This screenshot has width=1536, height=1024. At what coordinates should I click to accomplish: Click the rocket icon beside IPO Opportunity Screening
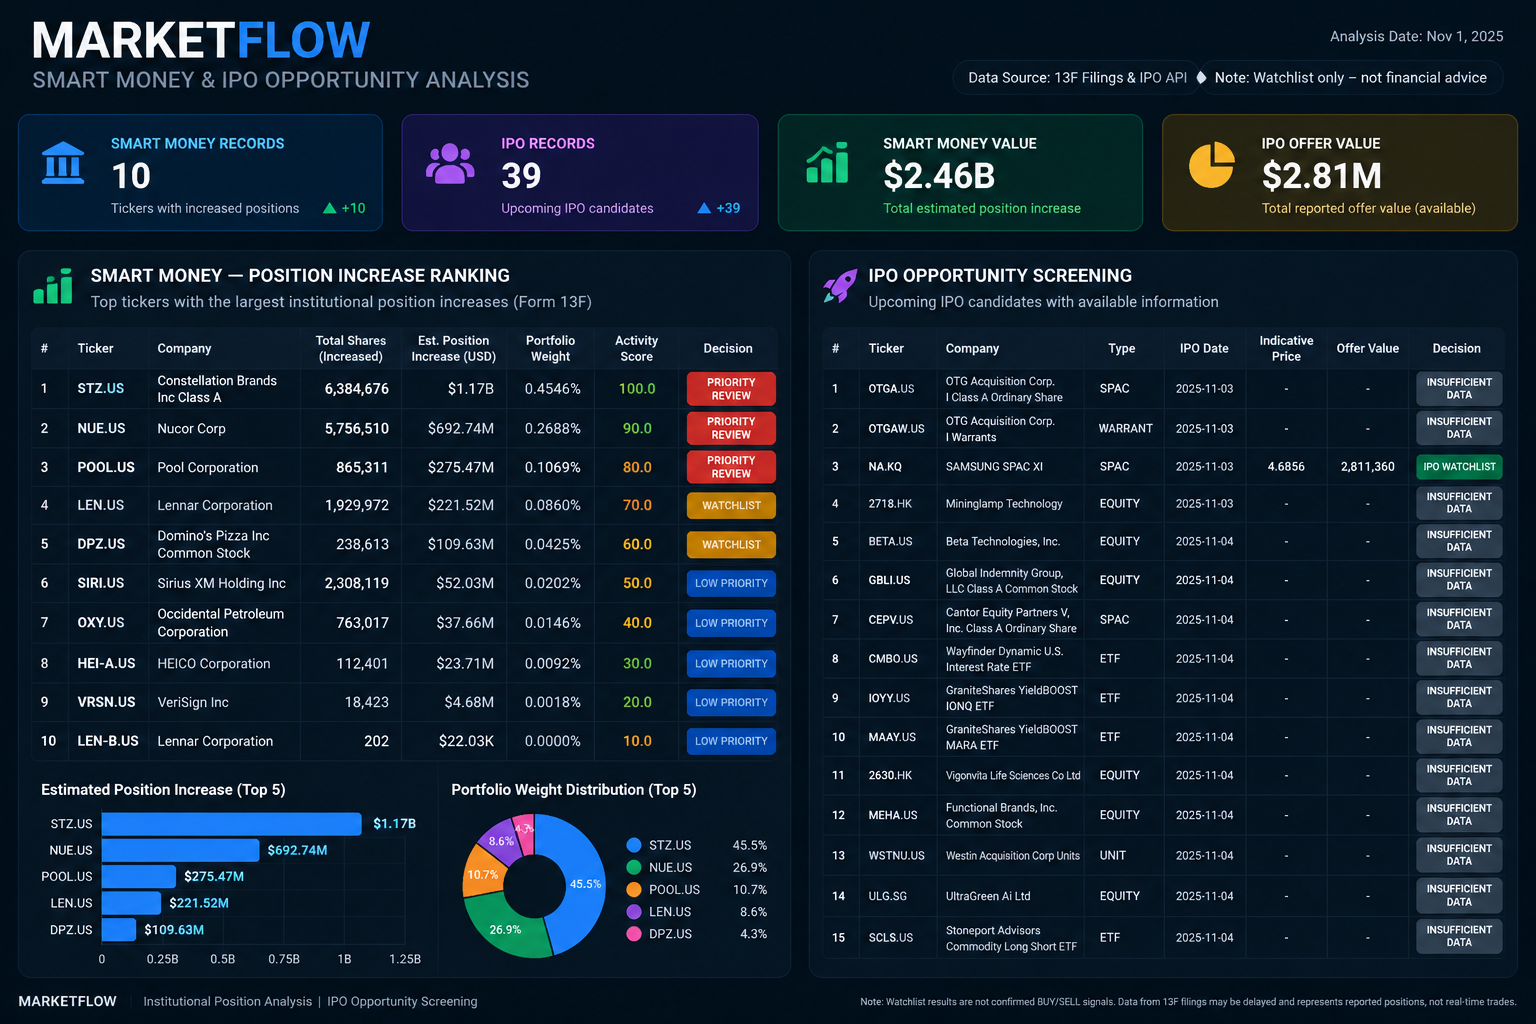[840, 286]
